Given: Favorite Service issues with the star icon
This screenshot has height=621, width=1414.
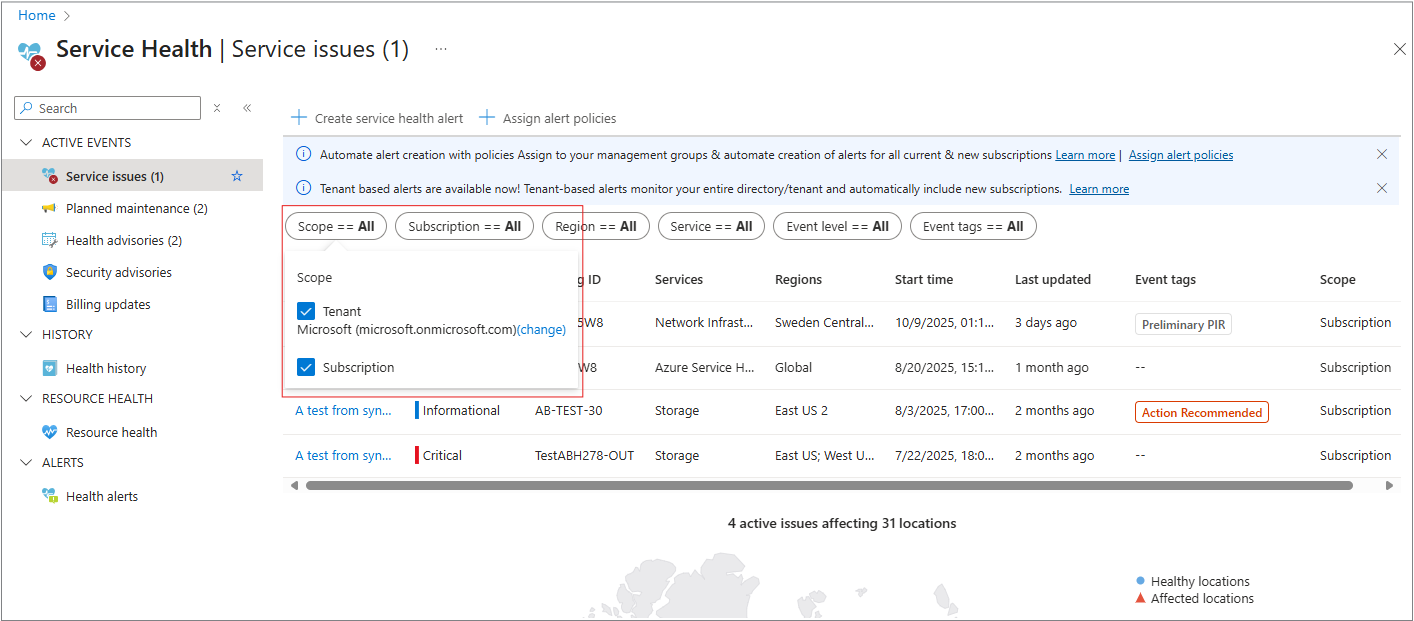Looking at the screenshot, I should point(237,176).
